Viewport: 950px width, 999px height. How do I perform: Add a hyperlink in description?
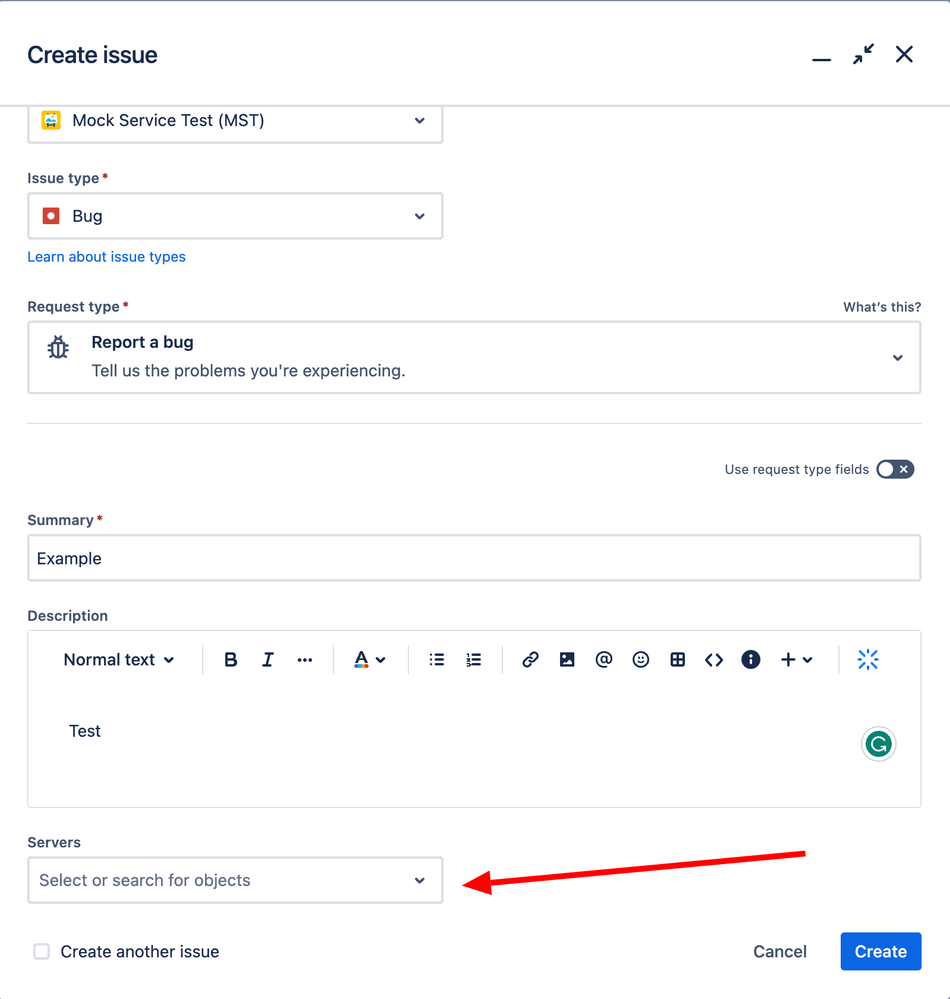coord(530,659)
